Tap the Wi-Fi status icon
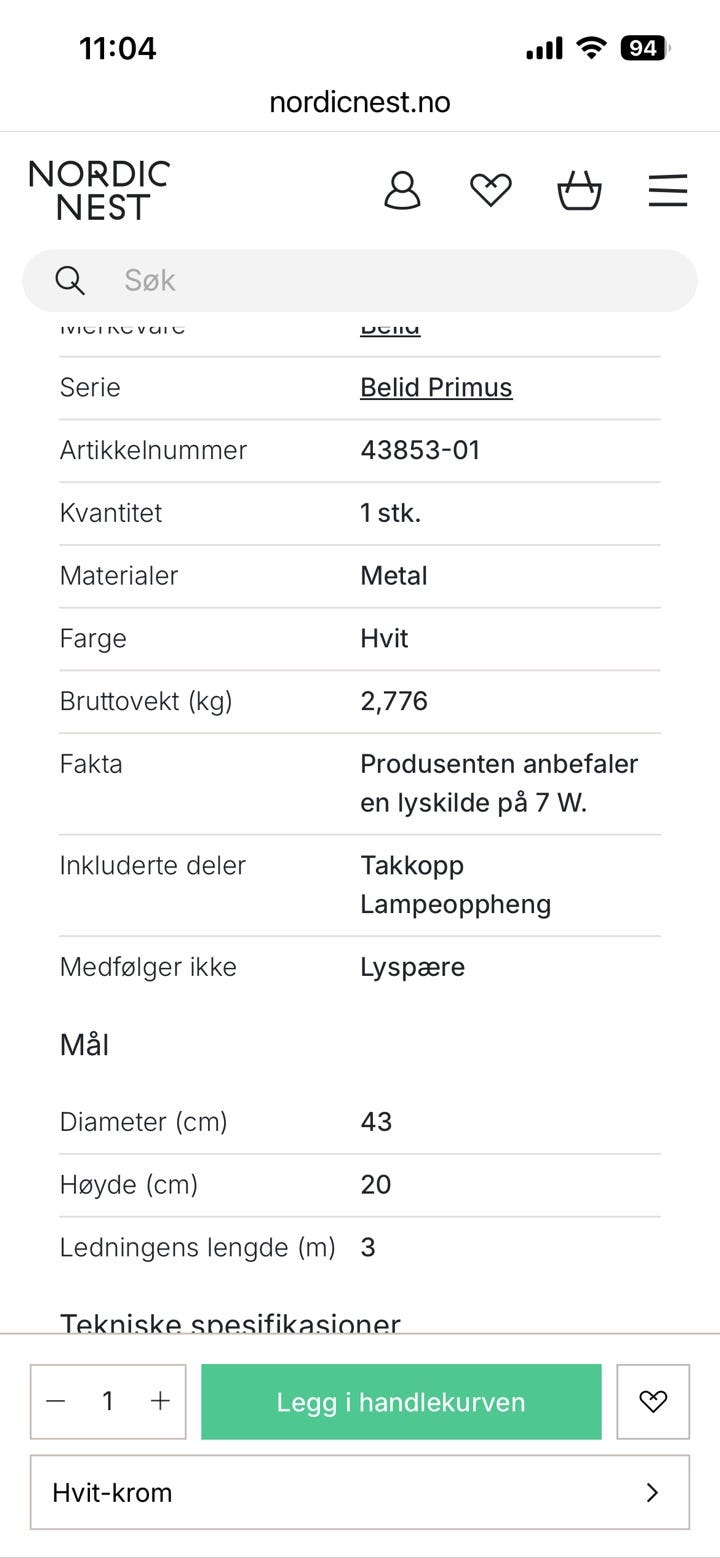The image size is (720, 1558). tap(593, 48)
